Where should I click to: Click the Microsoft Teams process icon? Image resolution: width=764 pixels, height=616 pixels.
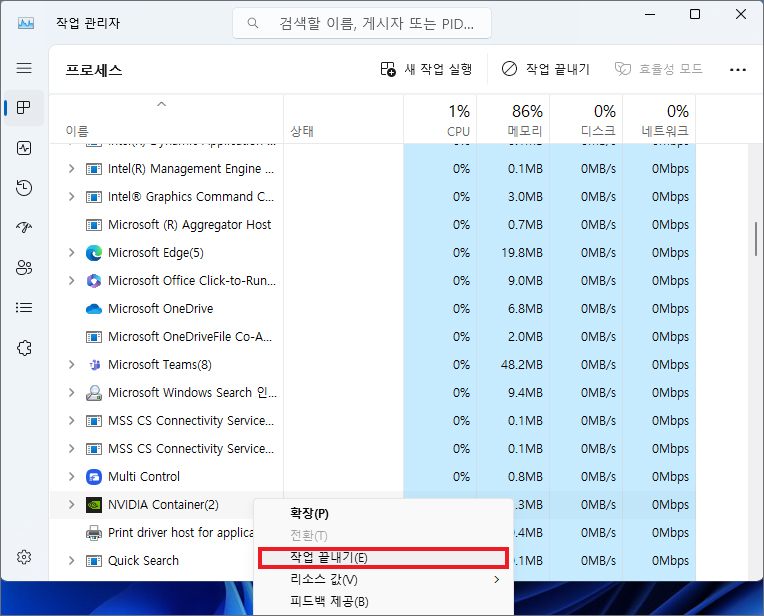click(x=95, y=365)
